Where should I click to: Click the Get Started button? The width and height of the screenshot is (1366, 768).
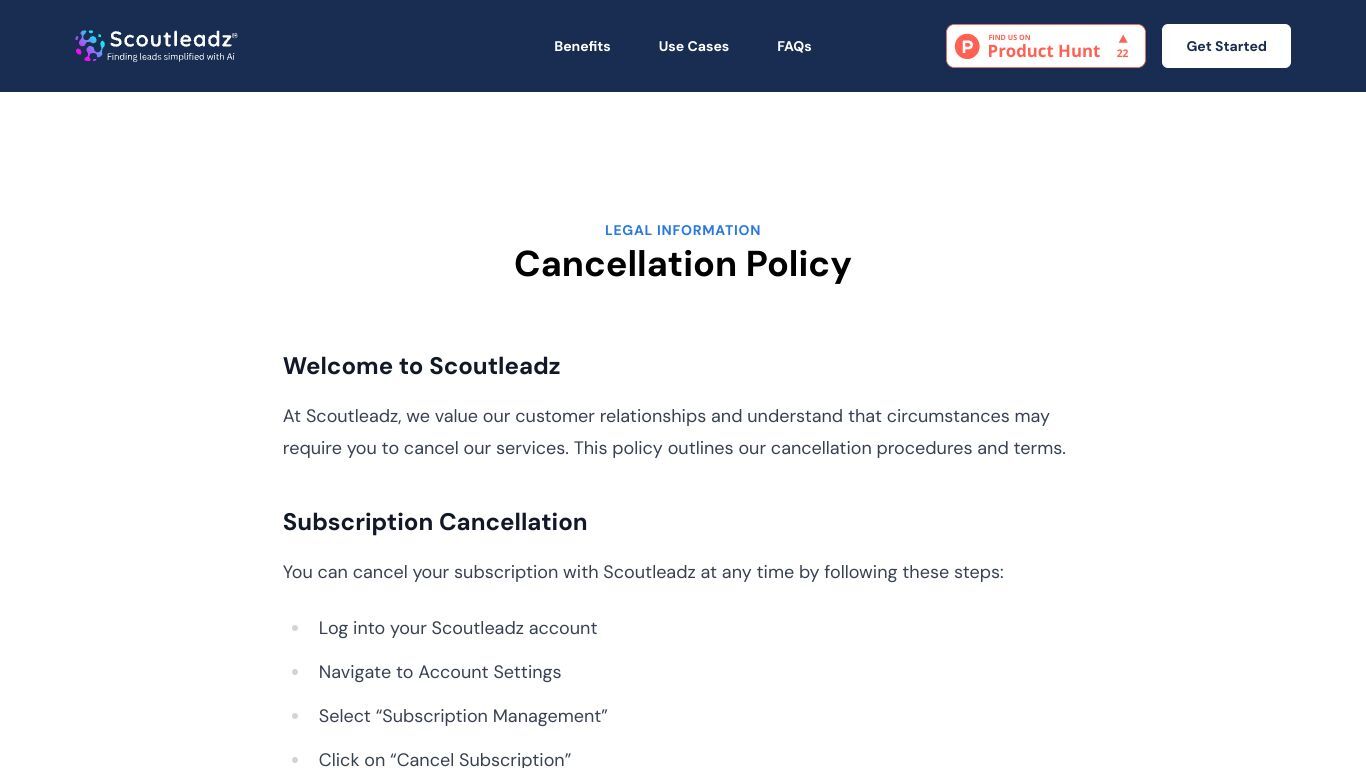tap(1226, 46)
